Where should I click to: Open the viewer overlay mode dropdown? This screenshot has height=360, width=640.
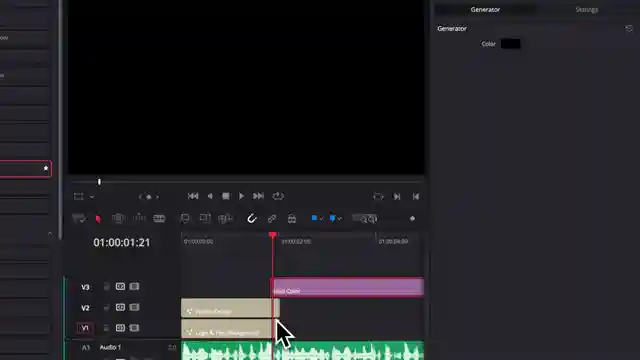(x=91, y=197)
